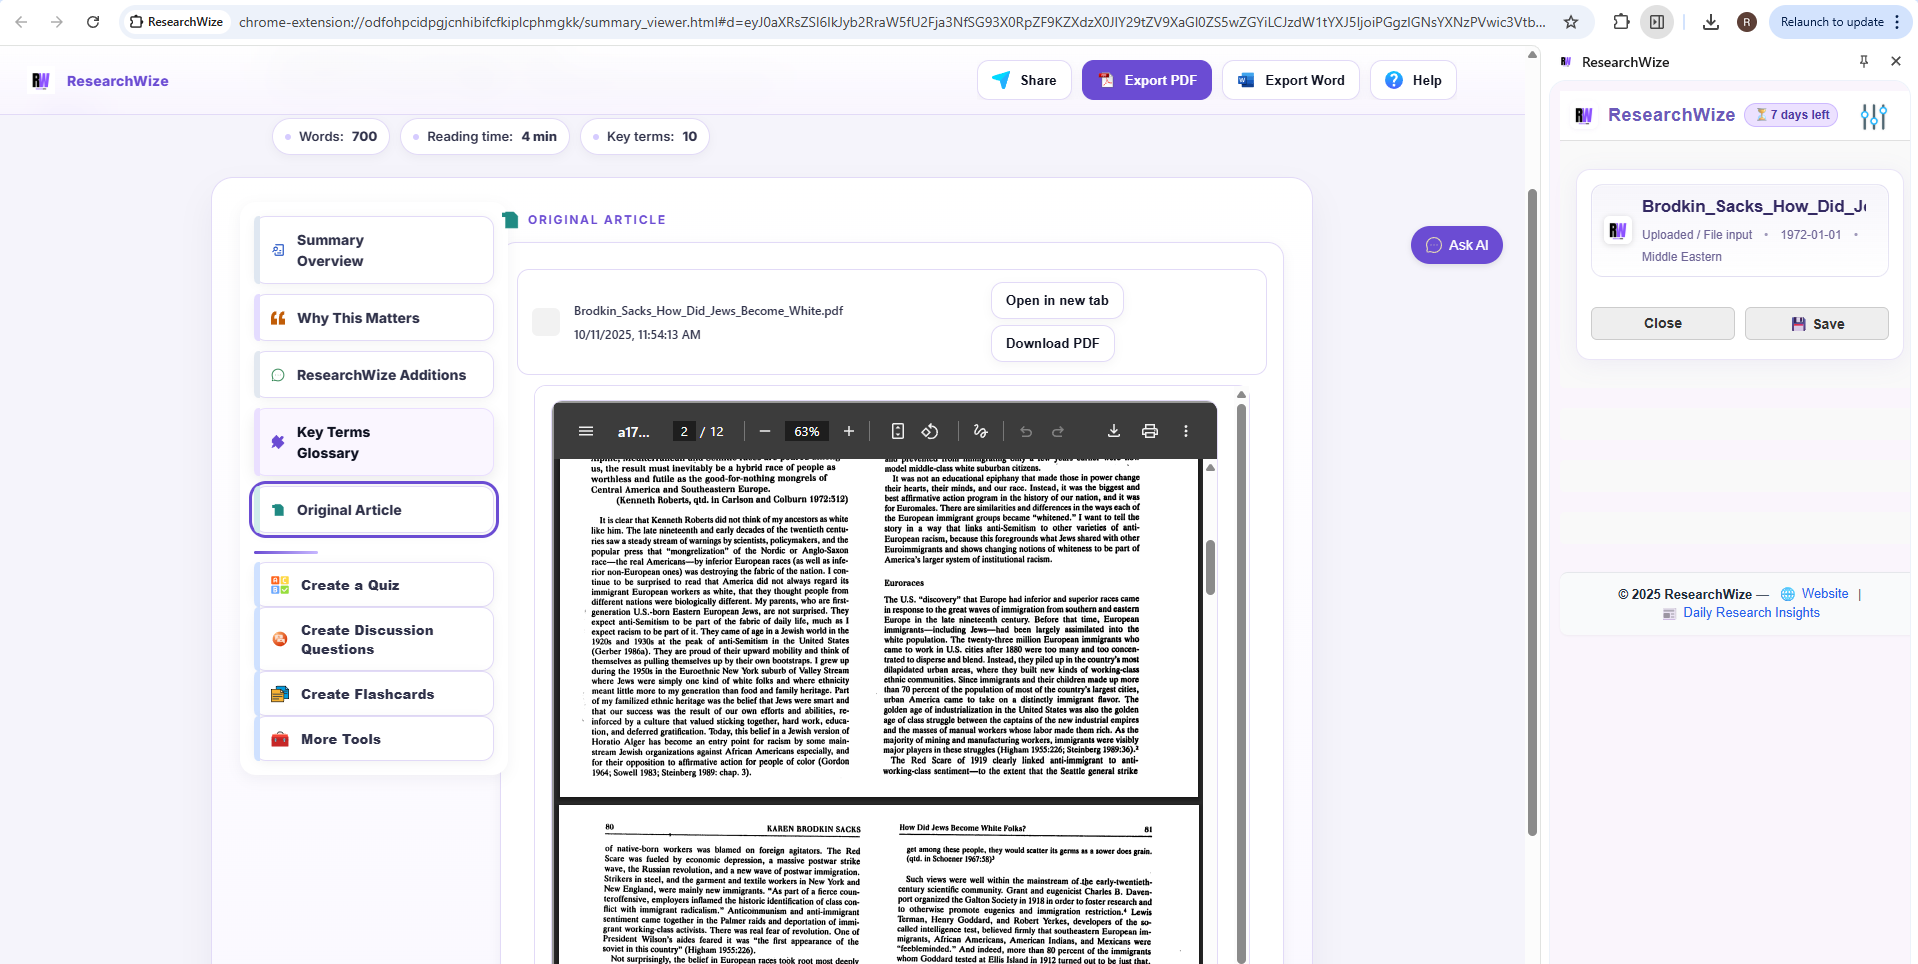Select the PDF draw annotation tool

[980, 431]
